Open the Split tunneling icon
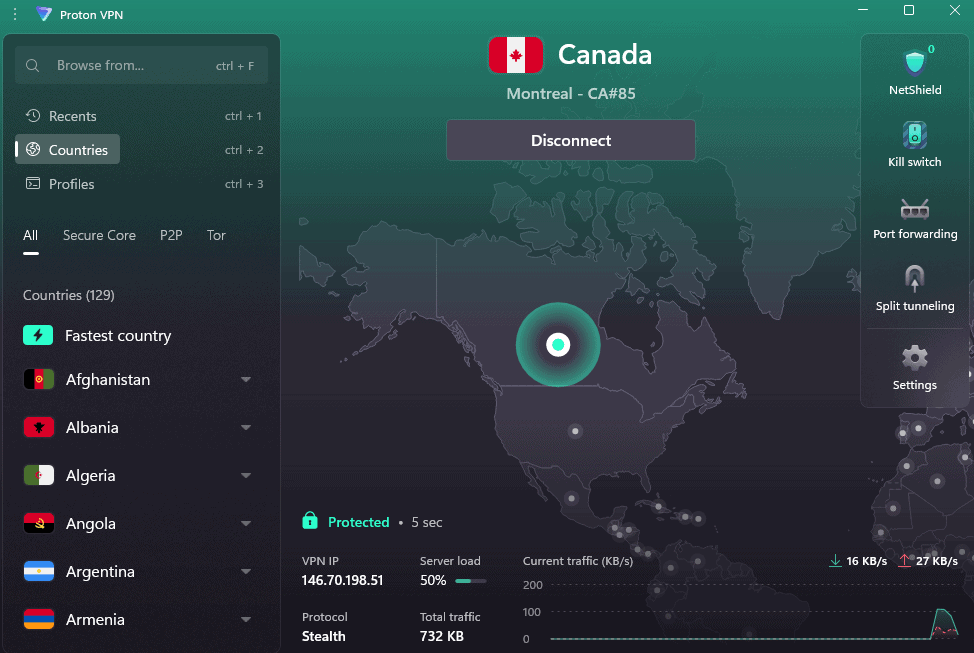Viewport: 974px width, 653px height. (x=915, y=279)
